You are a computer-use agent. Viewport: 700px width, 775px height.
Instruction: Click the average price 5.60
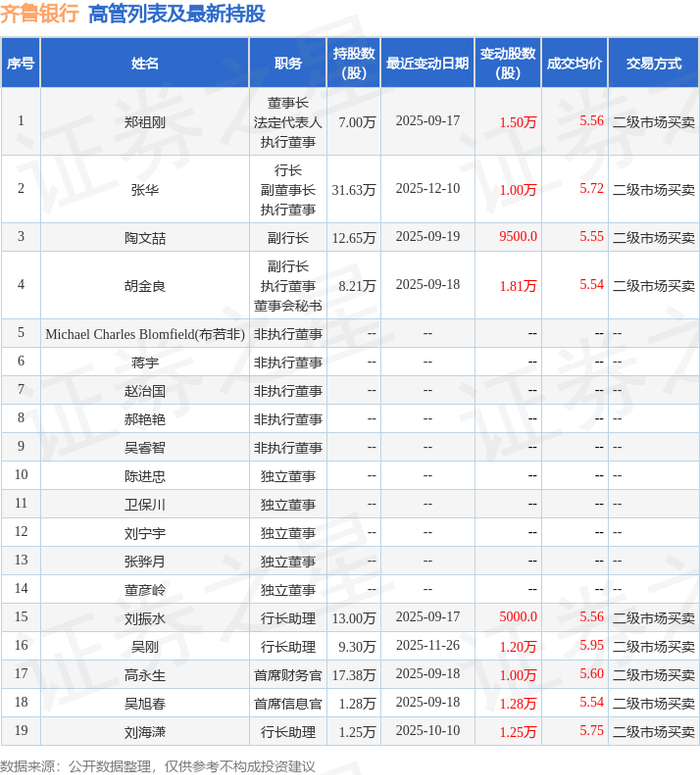[x=591, y=674]
